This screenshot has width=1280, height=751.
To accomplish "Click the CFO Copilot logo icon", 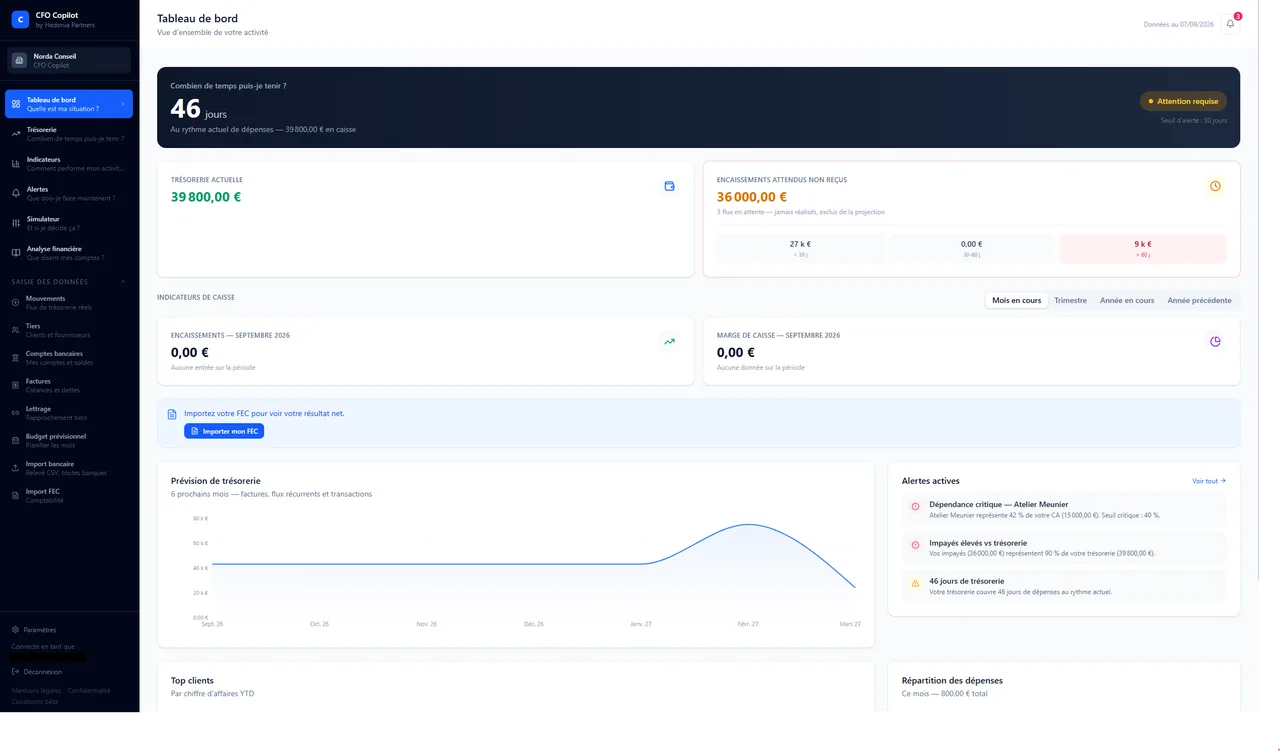I will [x=20, y=19].
